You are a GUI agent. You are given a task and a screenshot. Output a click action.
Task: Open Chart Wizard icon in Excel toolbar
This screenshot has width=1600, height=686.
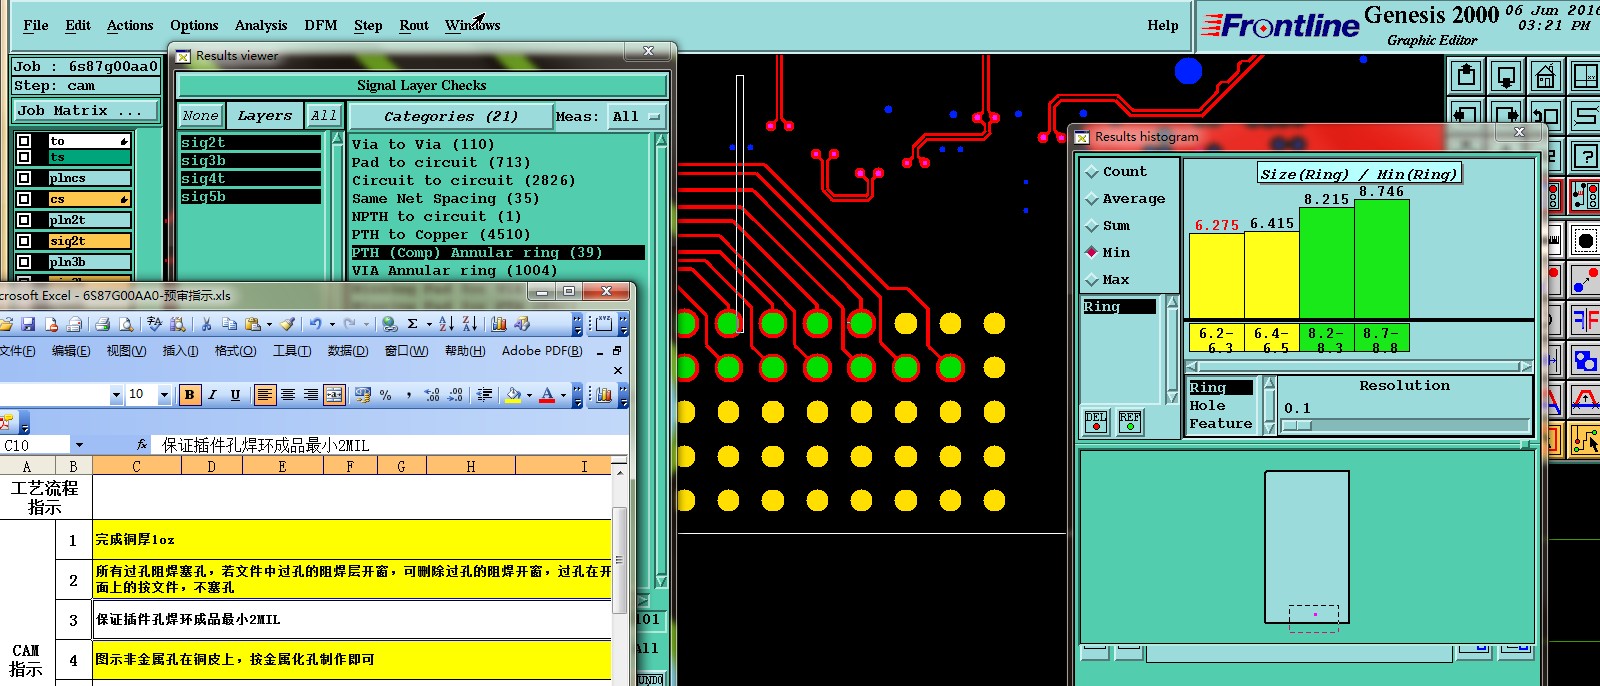tap(499, 324)
